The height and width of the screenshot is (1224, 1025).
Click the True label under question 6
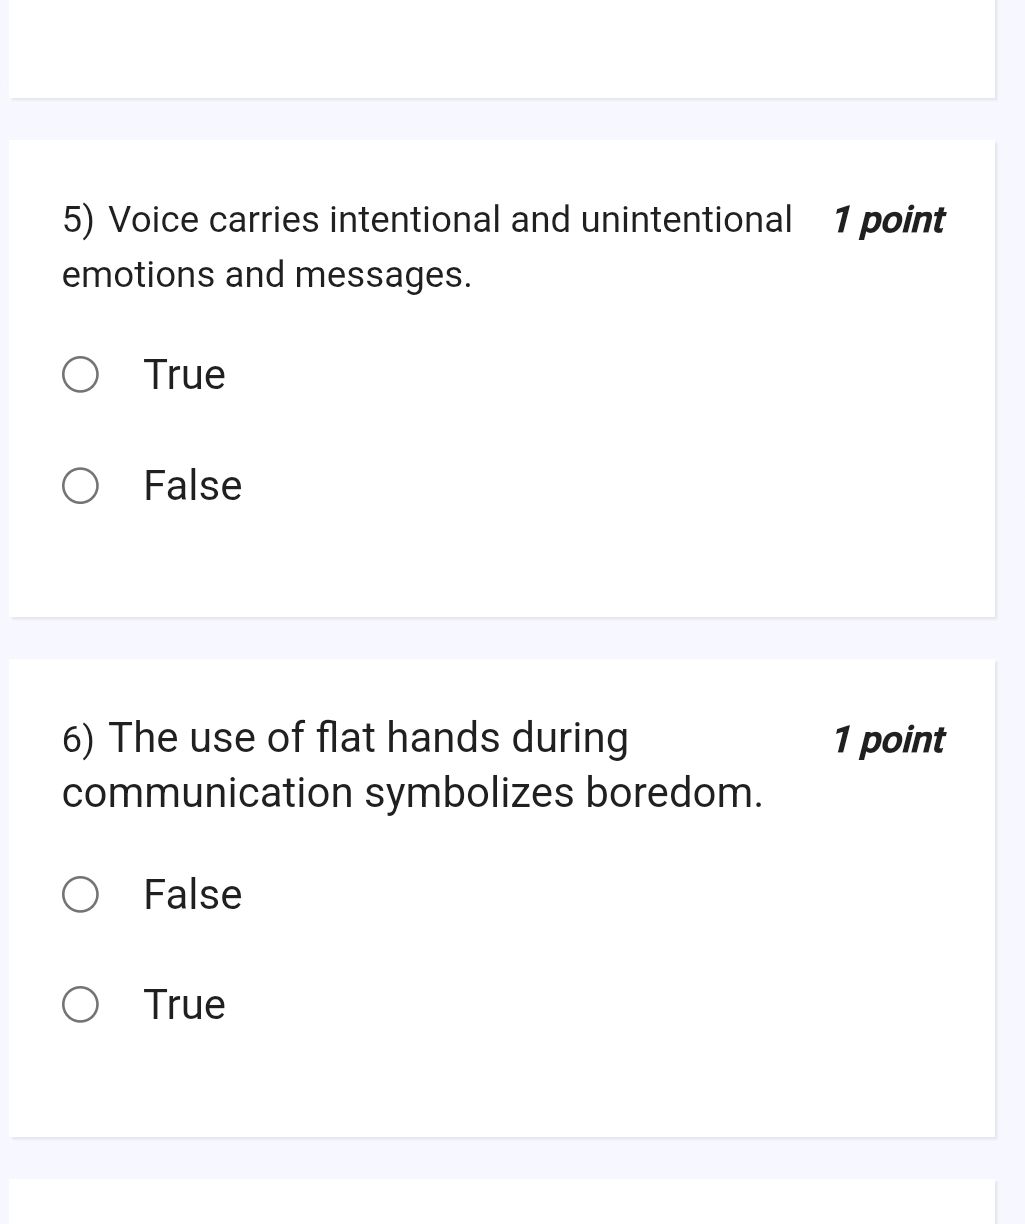click(x=184, y=1004)
